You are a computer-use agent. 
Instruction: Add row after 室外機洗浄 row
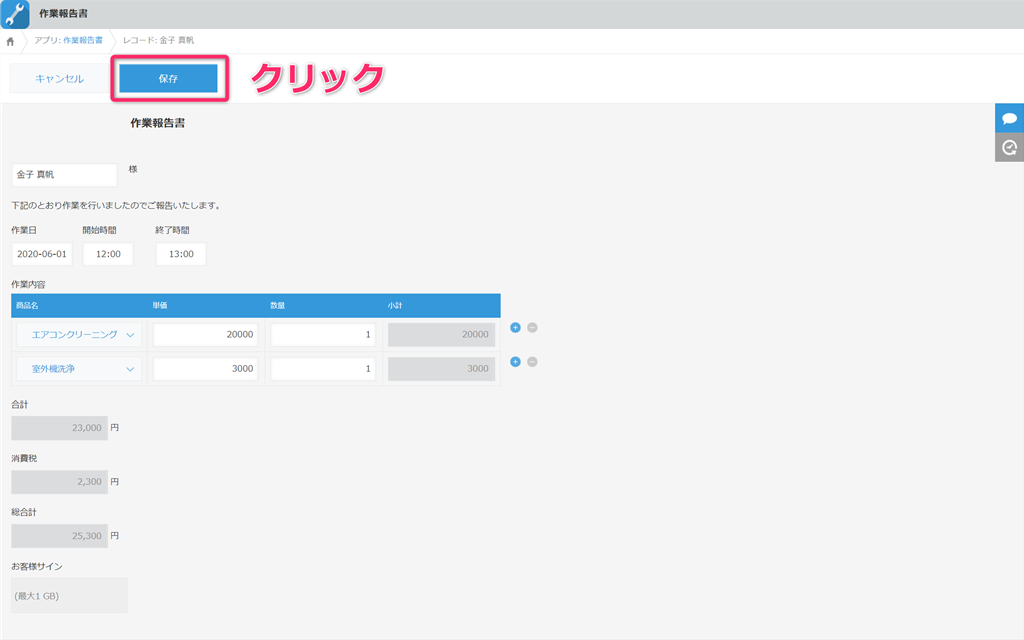(x=515, y=362)
